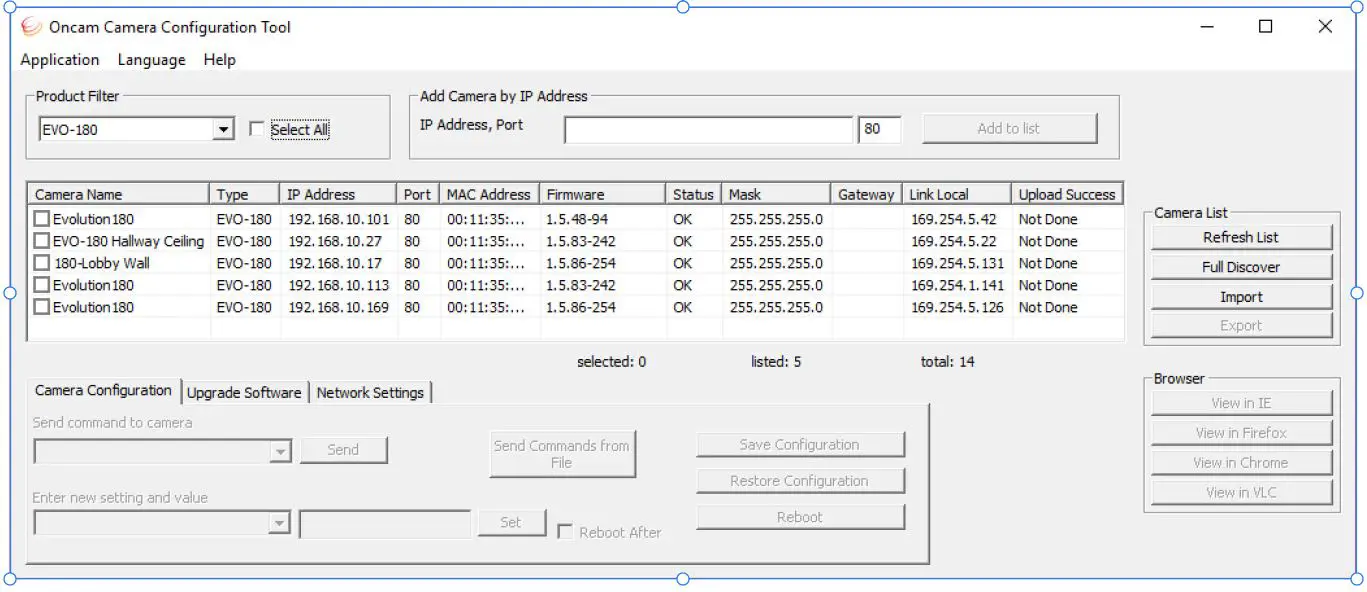Tick the 180-Lobby Wall camera checkbox
This screenshot has height=592, width=1367.
[x=41, y=263]
